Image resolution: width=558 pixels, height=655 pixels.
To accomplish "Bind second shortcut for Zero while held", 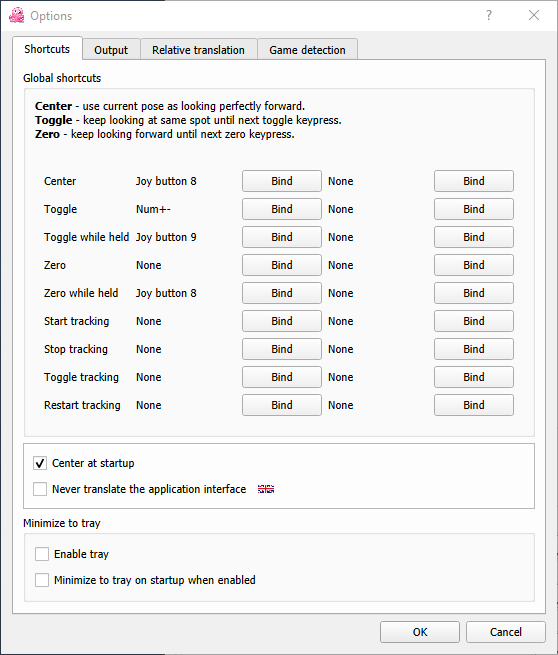I will (x=474, y=293).
